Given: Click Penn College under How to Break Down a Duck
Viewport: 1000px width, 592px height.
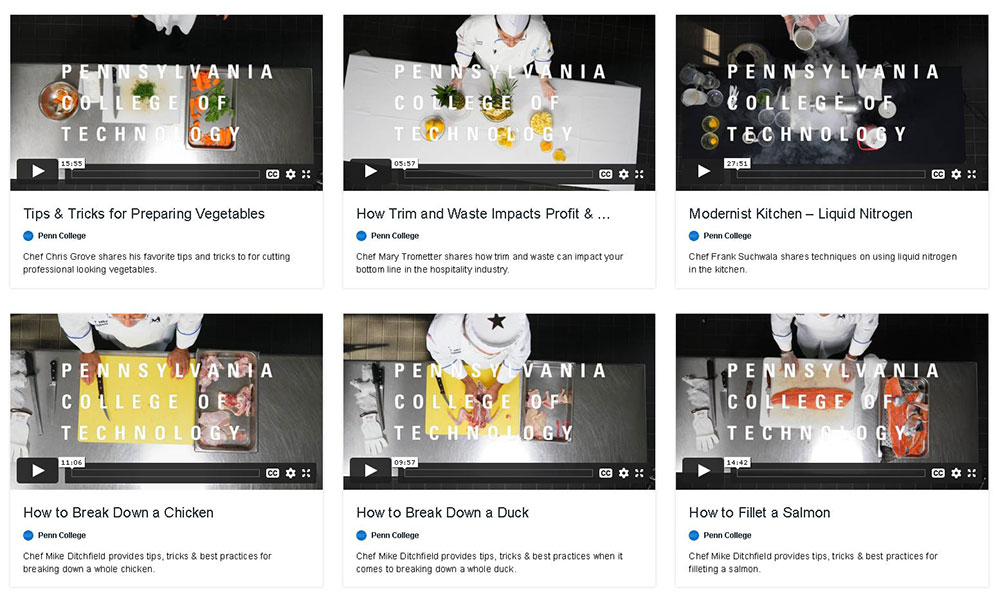Looking at the screenshot, I should pos(395,535).
